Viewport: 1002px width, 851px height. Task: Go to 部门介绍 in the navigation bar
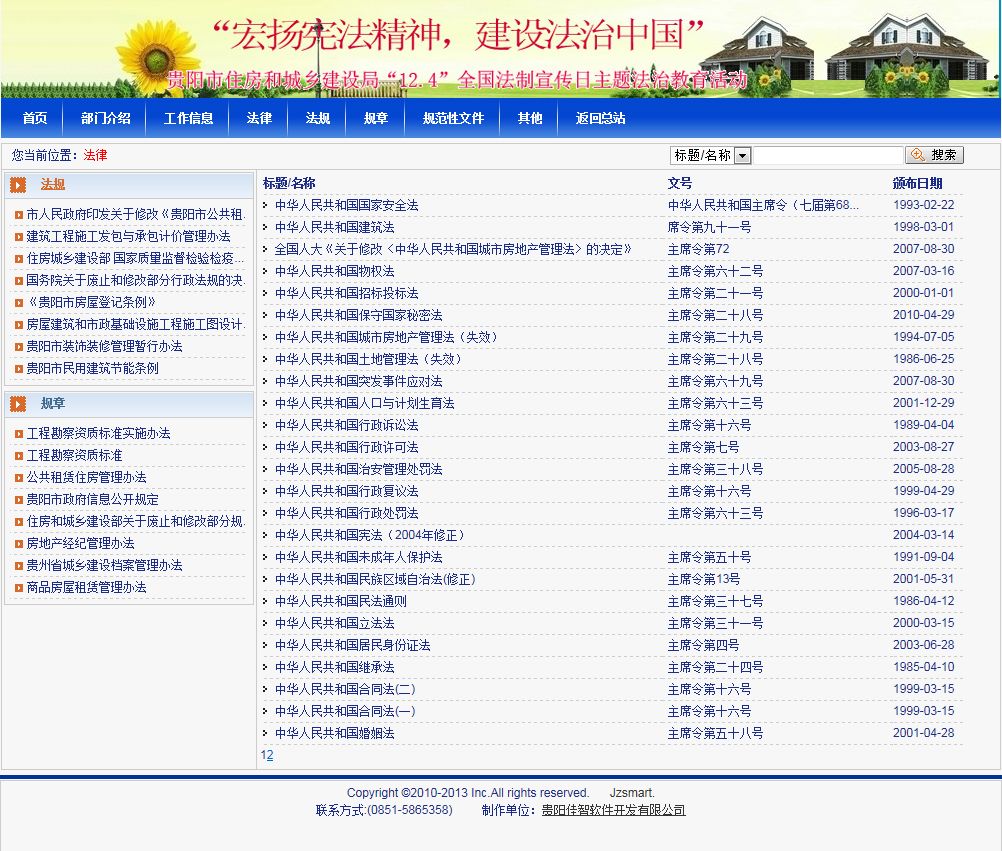point(105,118)
